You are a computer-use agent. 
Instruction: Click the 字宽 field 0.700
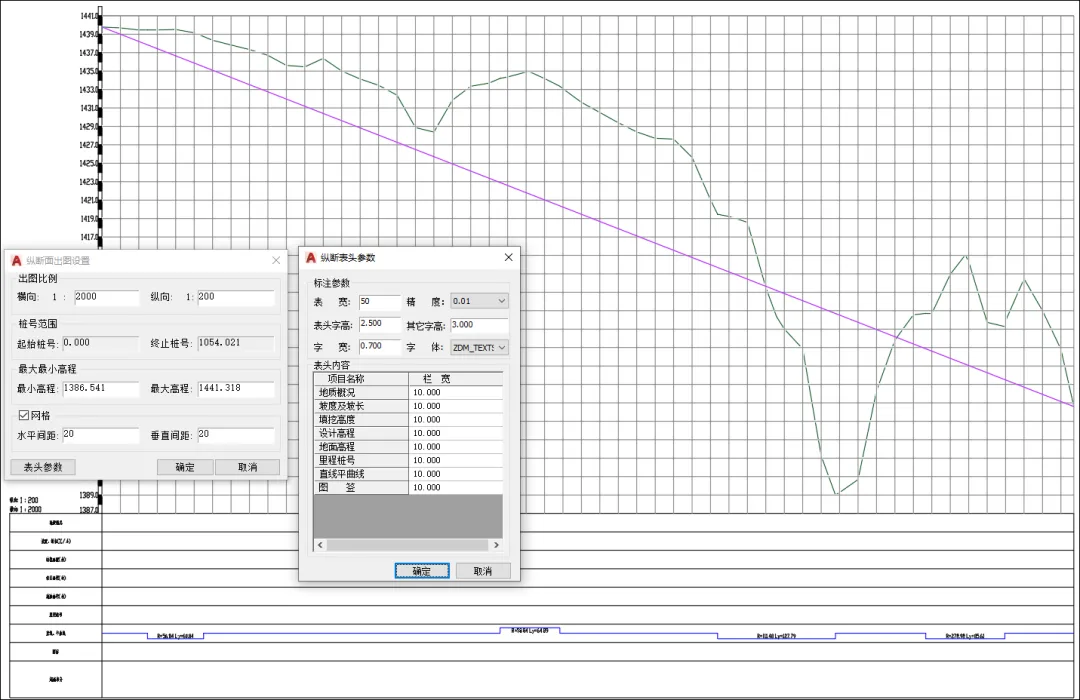pyautogui.click(x=380, y=347)
